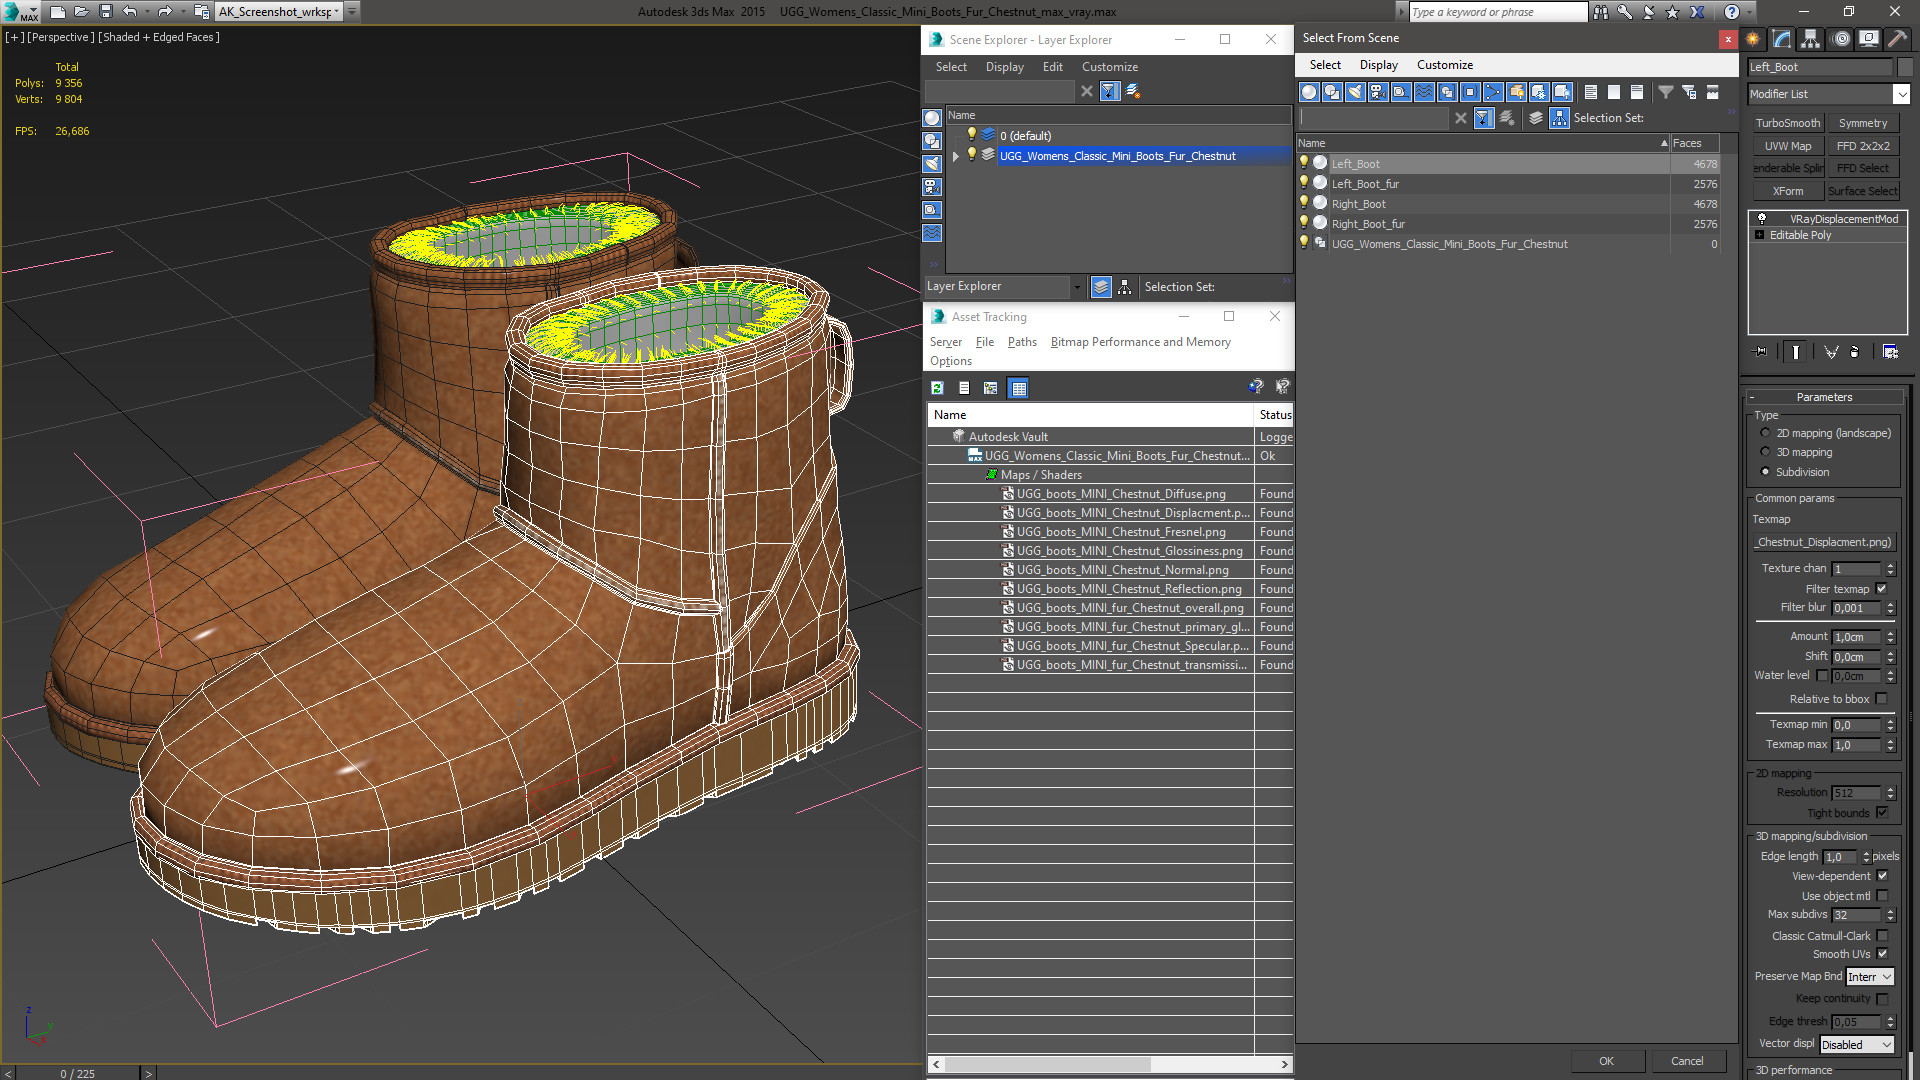Click the object color swatch beside Left_Boot
This screenshot has height=1080, width=1920.
click(1904, 67)
